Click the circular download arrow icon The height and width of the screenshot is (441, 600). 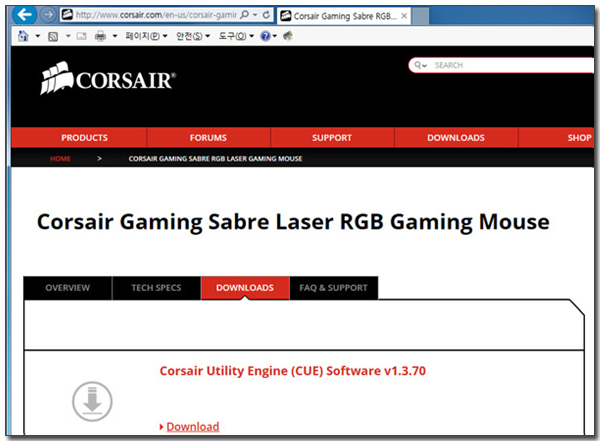tap(92, 401)
